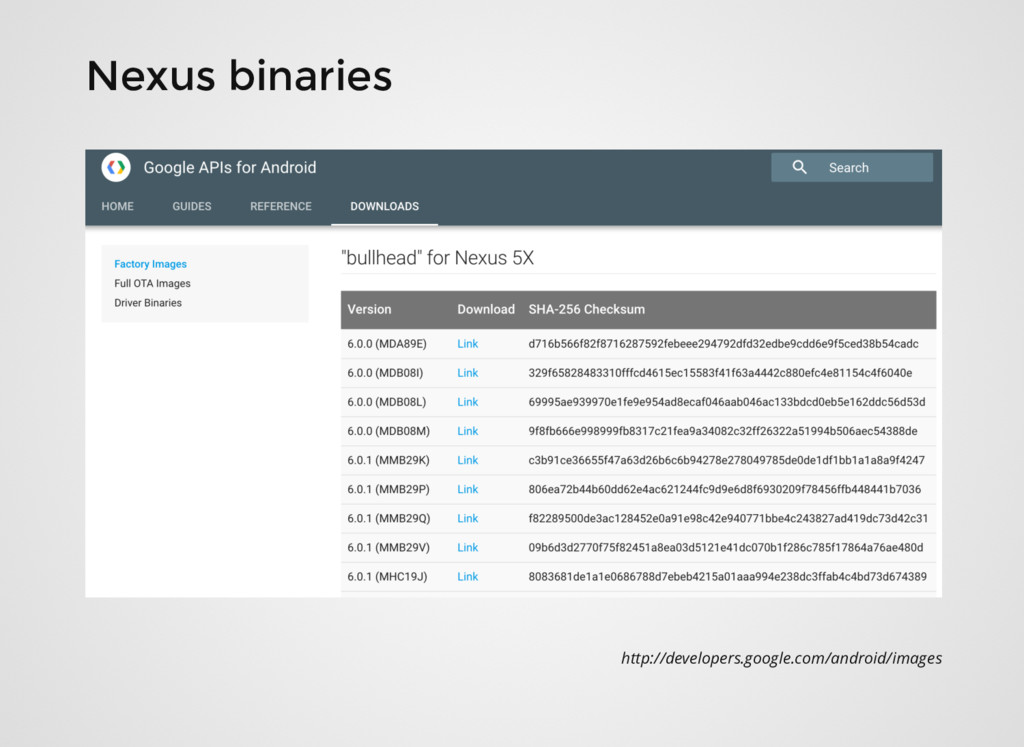The image size is (1024, 747).
Task: Select version text 6.0.0 (MDA89E)
Action: [387, 344]
